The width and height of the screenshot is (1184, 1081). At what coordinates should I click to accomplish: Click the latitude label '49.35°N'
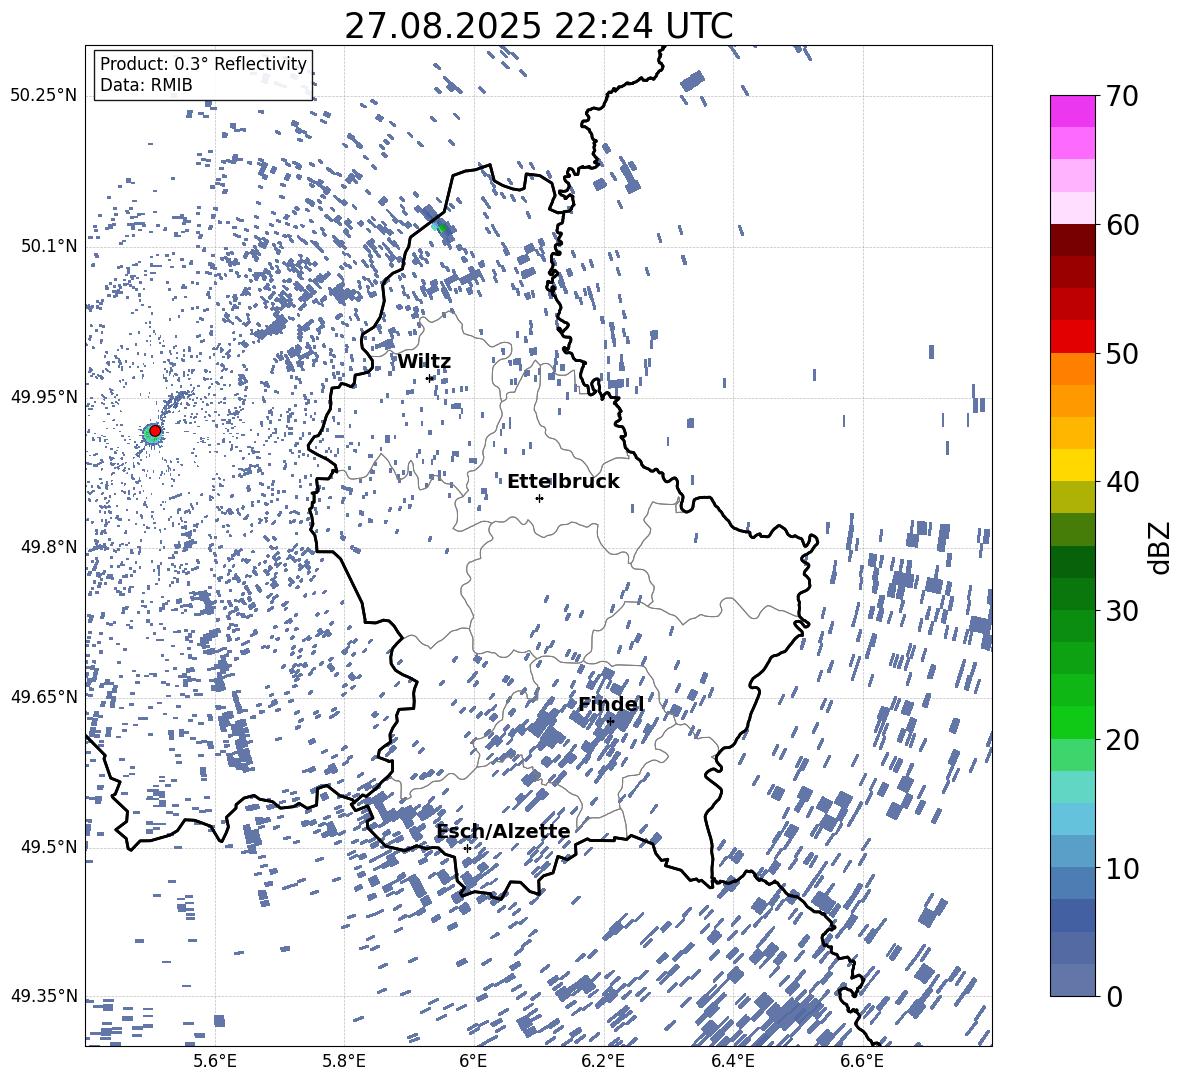(44, 996)
